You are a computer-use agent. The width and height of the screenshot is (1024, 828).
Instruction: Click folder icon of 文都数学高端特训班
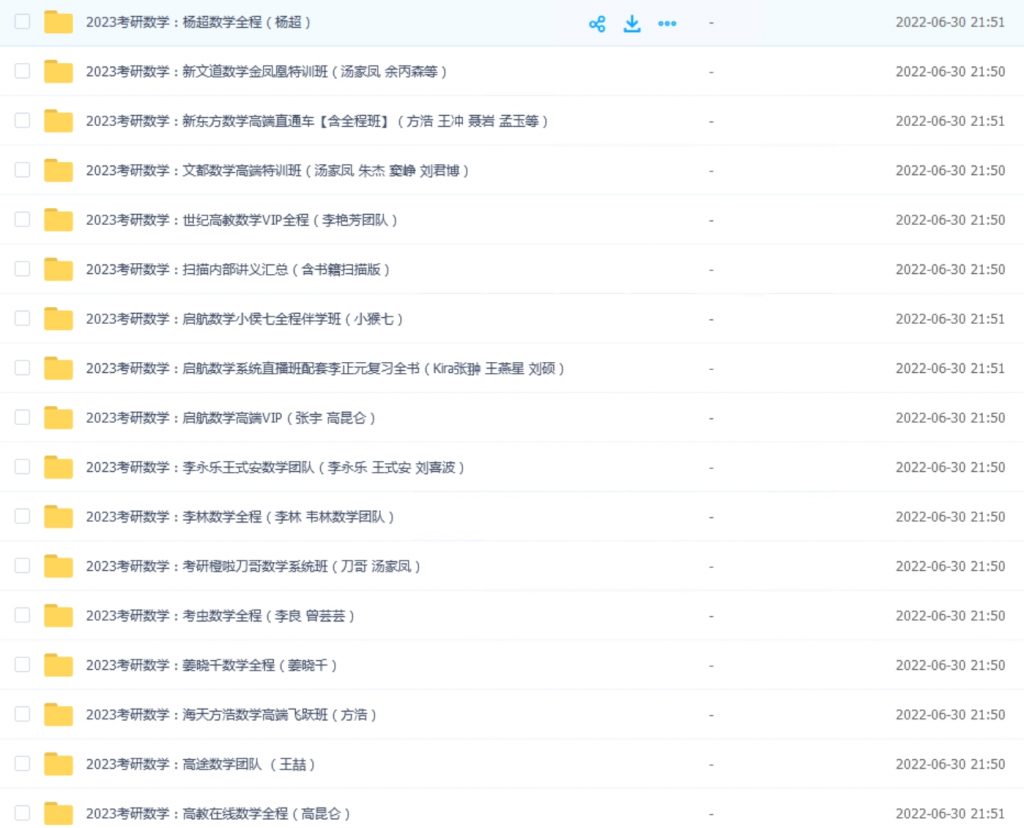tap(58, 170)
